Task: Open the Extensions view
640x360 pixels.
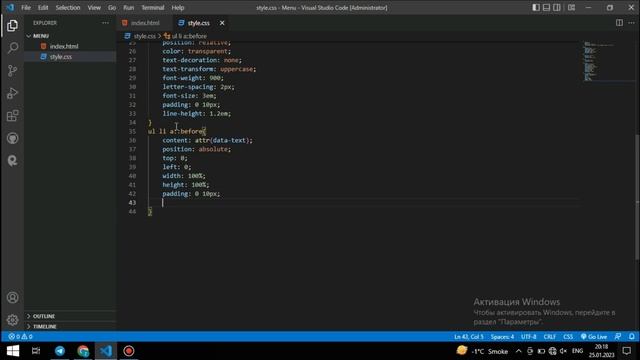Action: [x=13, y=116]
